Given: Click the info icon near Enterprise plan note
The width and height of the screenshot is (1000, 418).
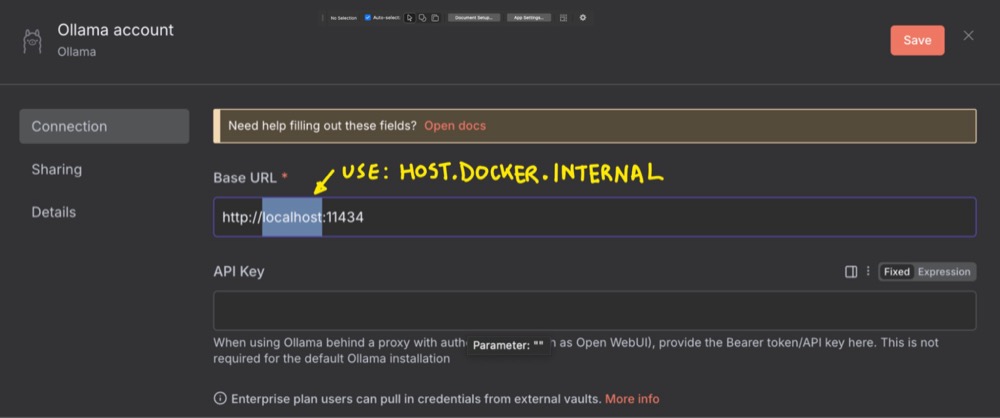Looking at the screenshot, I should [220, 399].
